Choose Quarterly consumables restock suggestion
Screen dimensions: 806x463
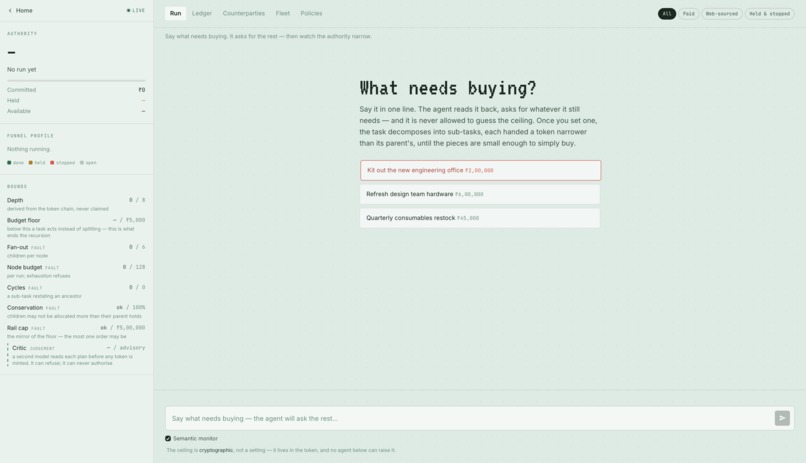[480, 218]
